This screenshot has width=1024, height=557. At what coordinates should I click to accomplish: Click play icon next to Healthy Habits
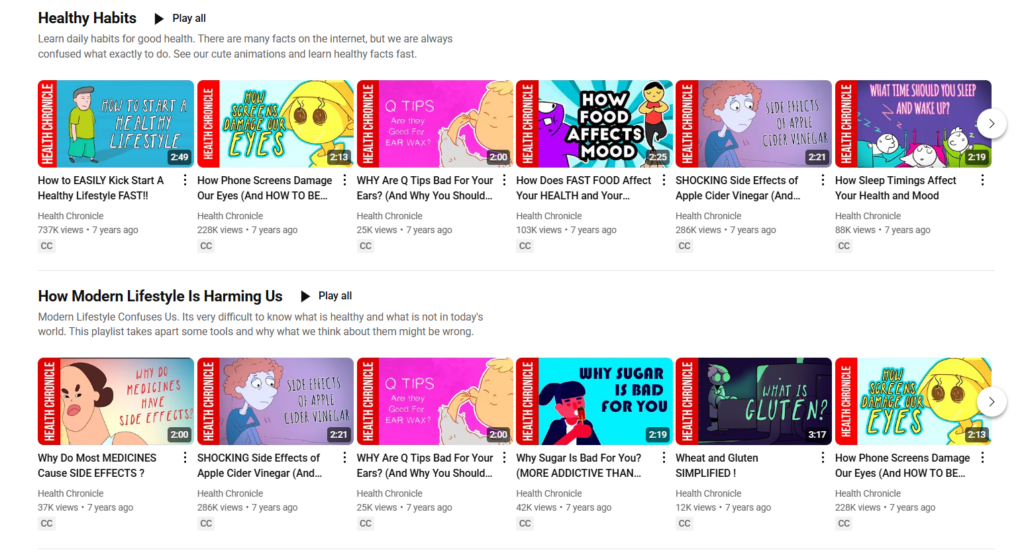coord(159,19)
